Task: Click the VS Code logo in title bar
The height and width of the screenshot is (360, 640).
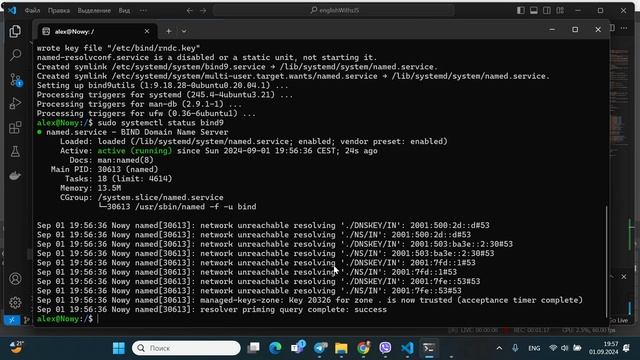Action: (12, 10)
